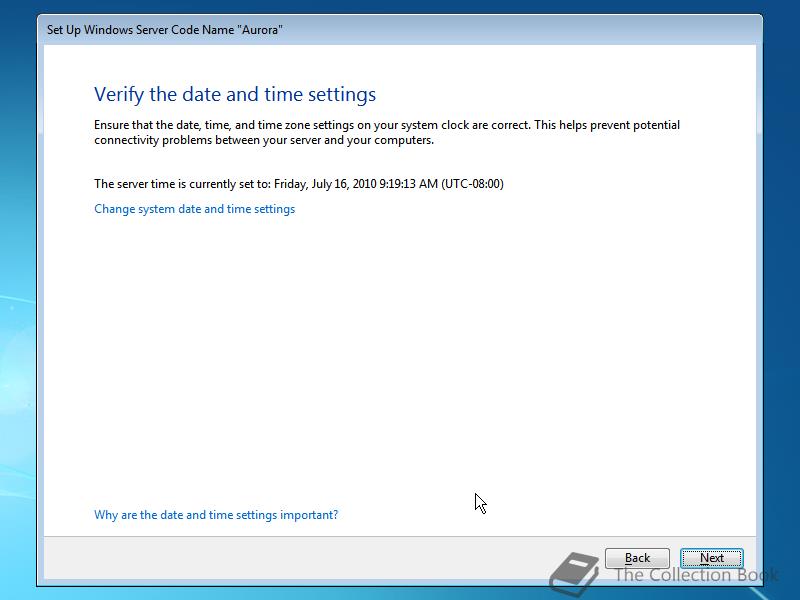
Task: Click the 'Verify the date and time settings' heading
Action: pos(235,94)
